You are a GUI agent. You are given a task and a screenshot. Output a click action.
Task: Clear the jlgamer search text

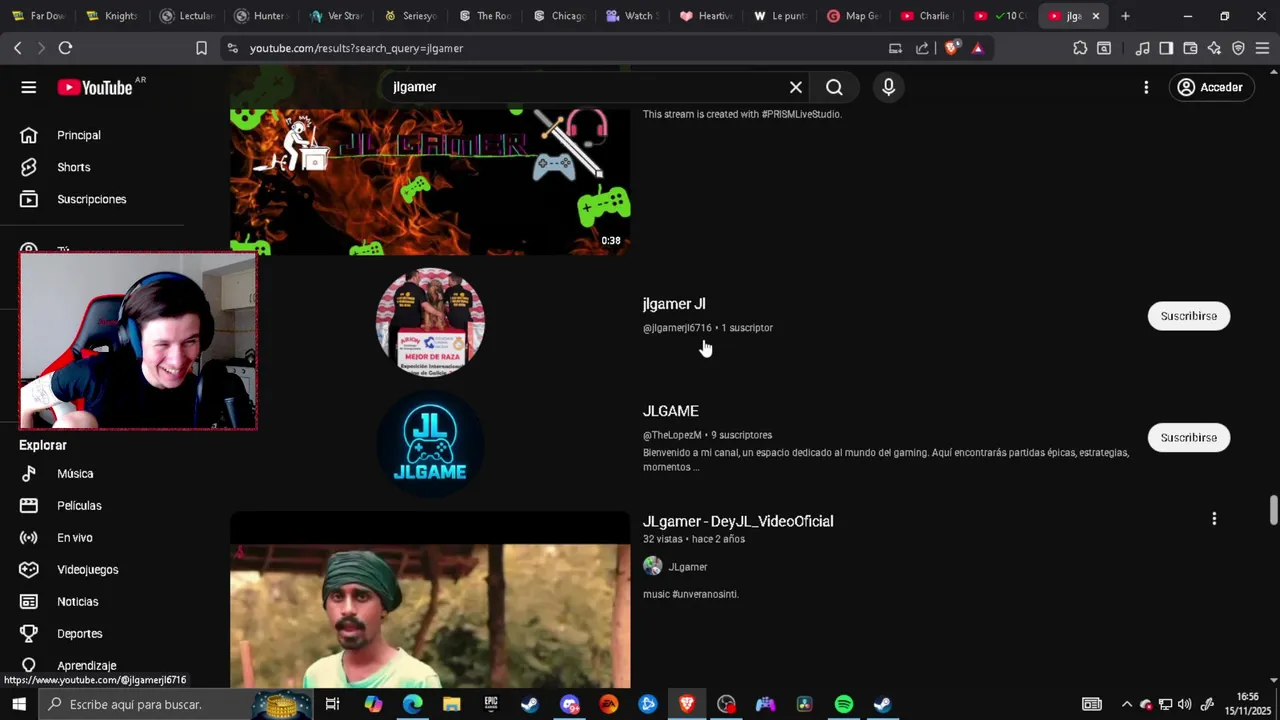(x=796, y=87)
